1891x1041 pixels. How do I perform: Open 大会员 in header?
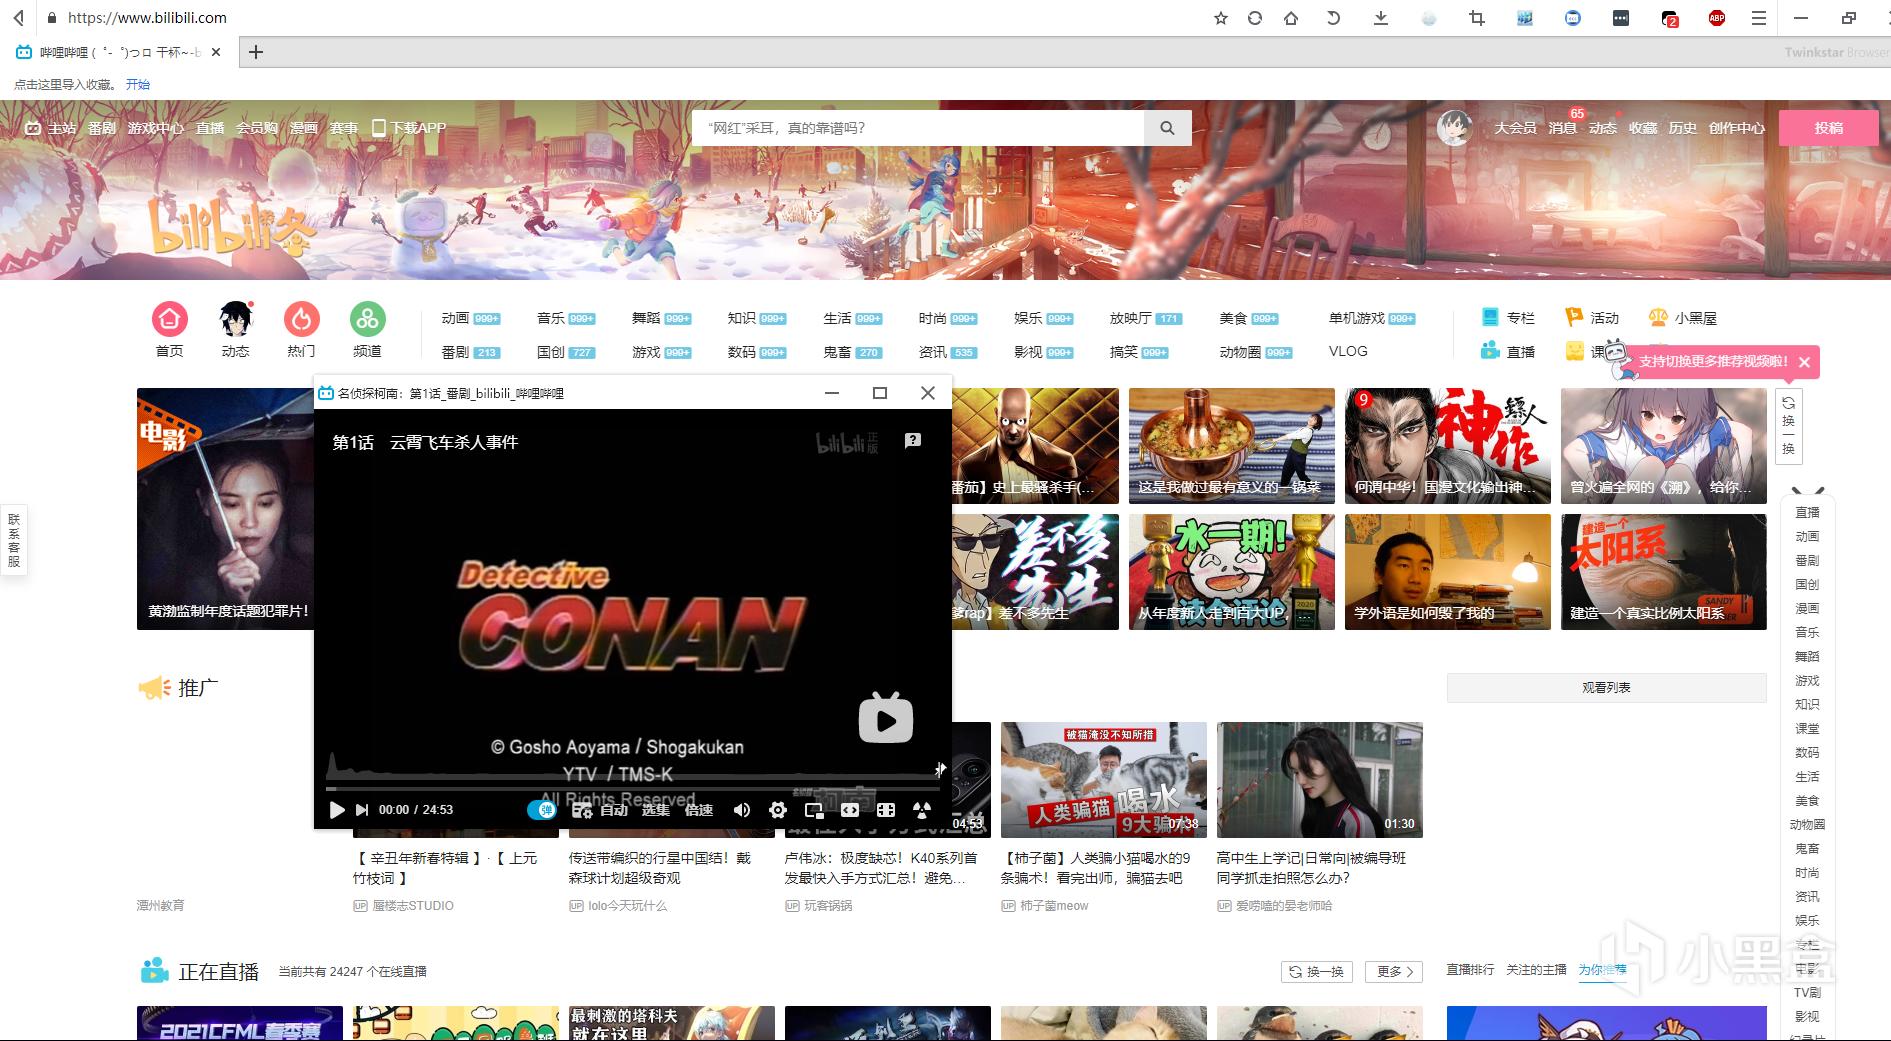tap(1515, 128)
